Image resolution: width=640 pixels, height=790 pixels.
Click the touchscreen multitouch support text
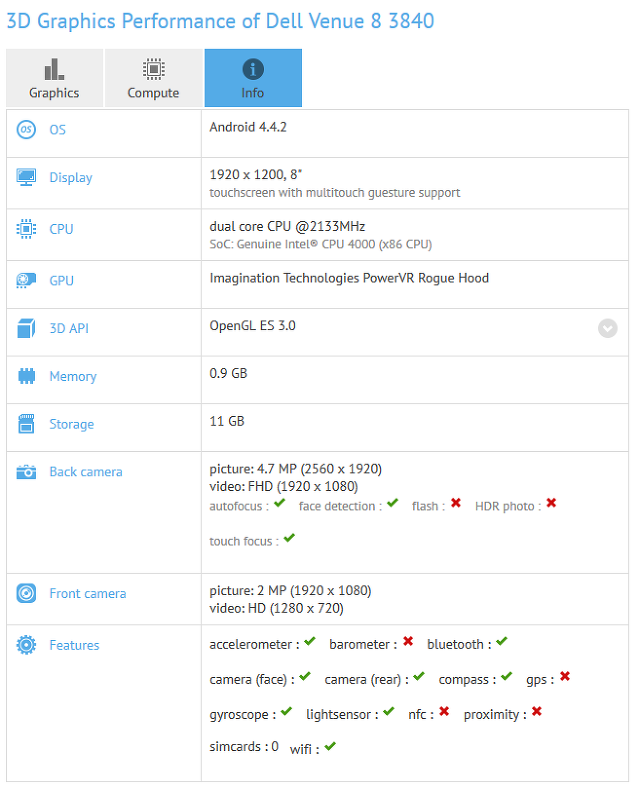(335, 193)
